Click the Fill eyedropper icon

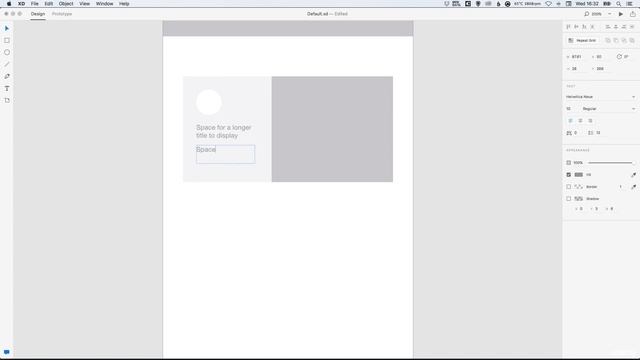633,175
